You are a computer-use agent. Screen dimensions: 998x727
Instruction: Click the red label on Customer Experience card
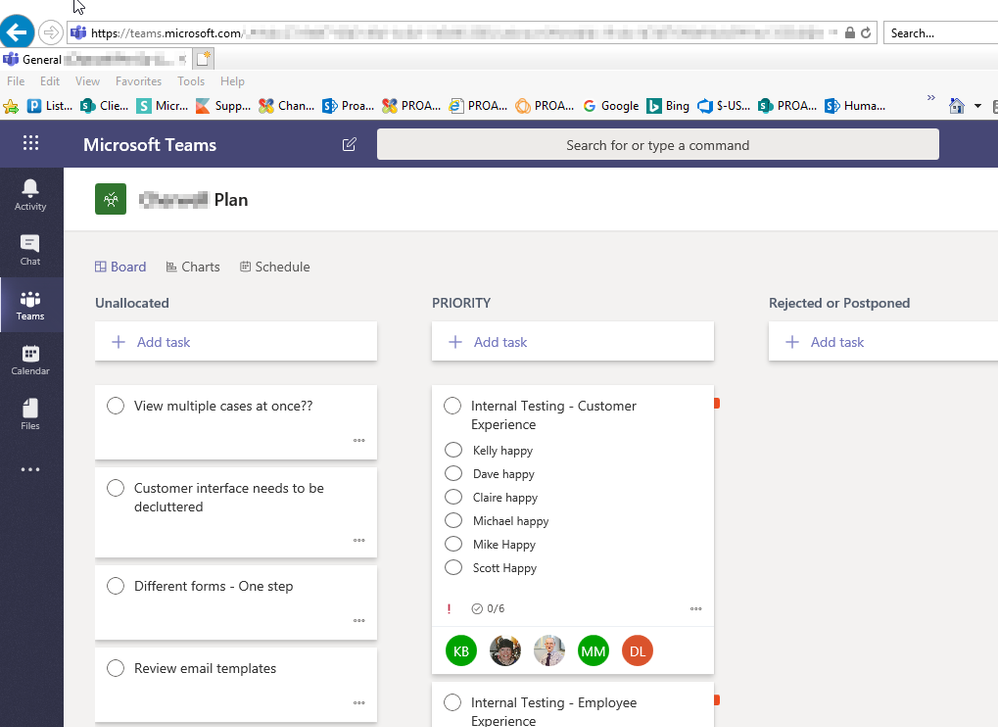(x=717, y=403)
